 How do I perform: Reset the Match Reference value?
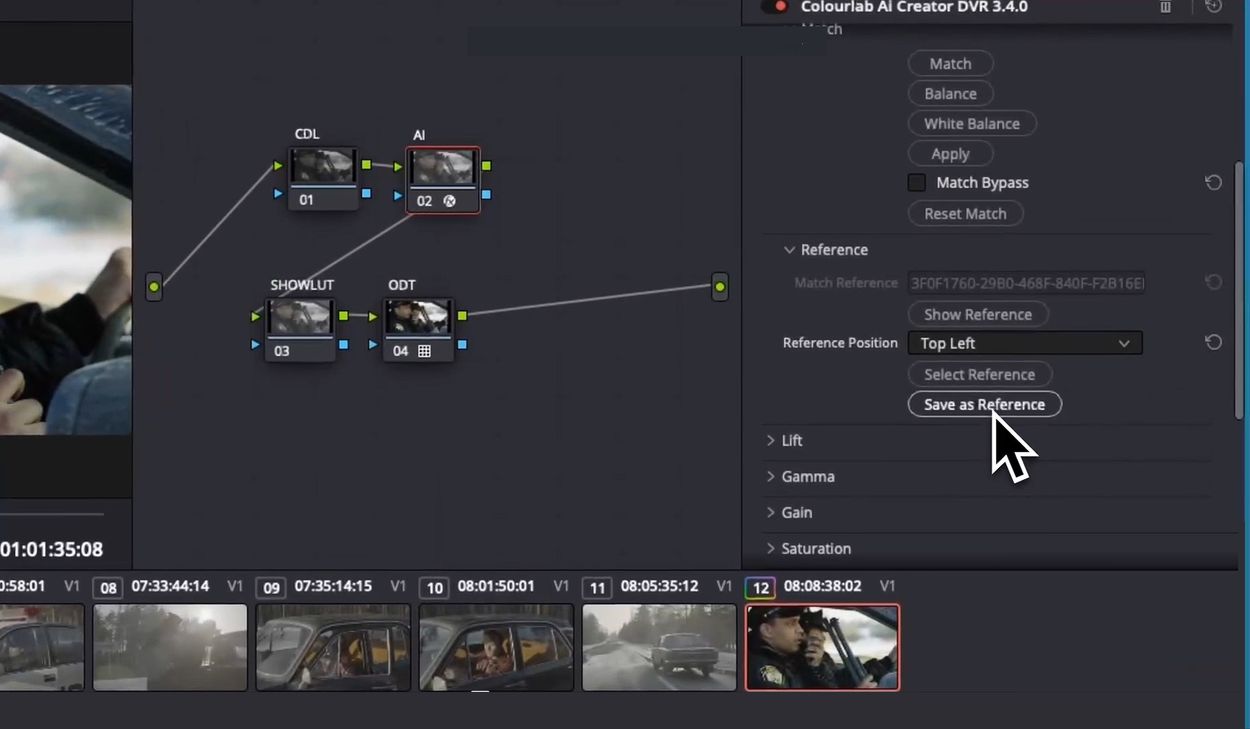click(x=1213, y=283)
